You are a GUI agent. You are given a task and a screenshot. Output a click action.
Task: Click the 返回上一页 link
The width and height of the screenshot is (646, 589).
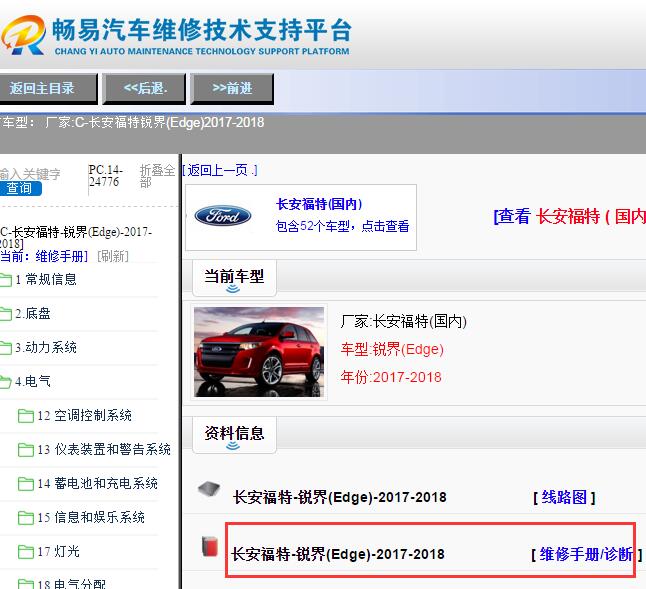[x=220, y=170]
